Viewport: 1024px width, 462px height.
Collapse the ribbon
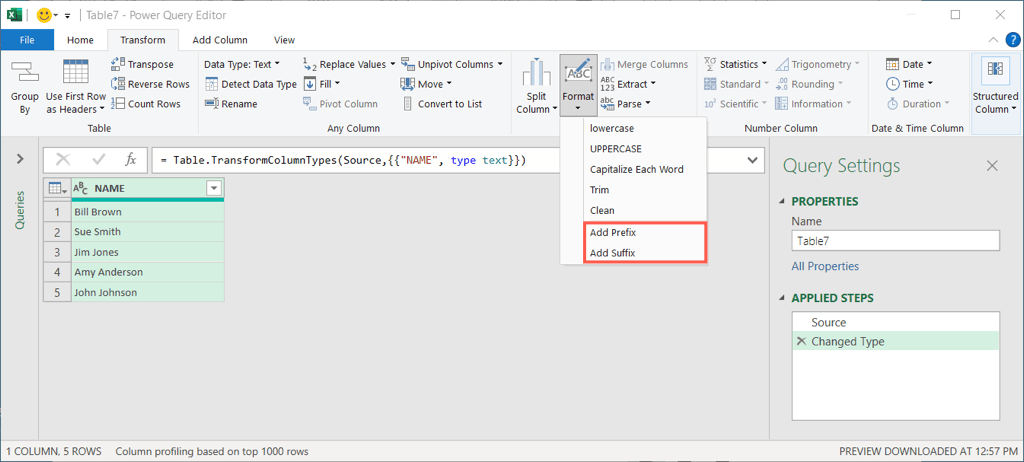click(993, 40)
